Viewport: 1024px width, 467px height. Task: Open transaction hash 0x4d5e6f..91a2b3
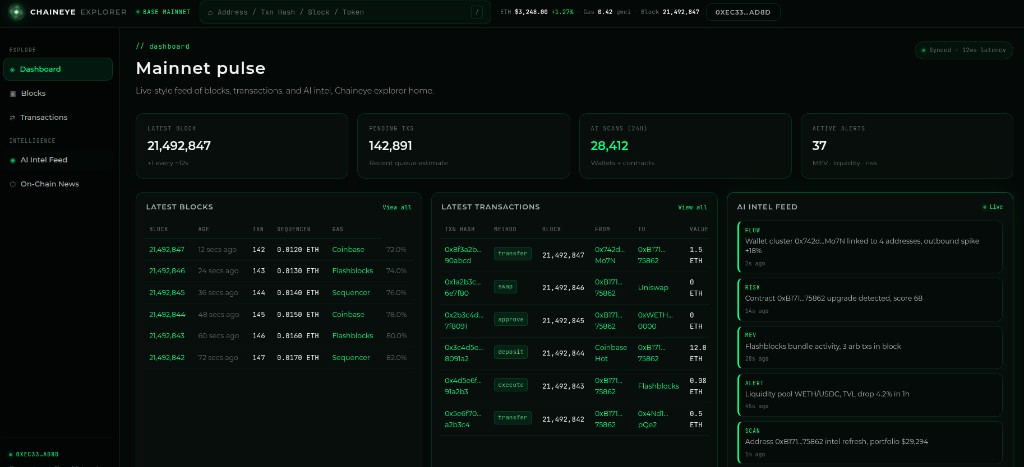tap(463, 385)
